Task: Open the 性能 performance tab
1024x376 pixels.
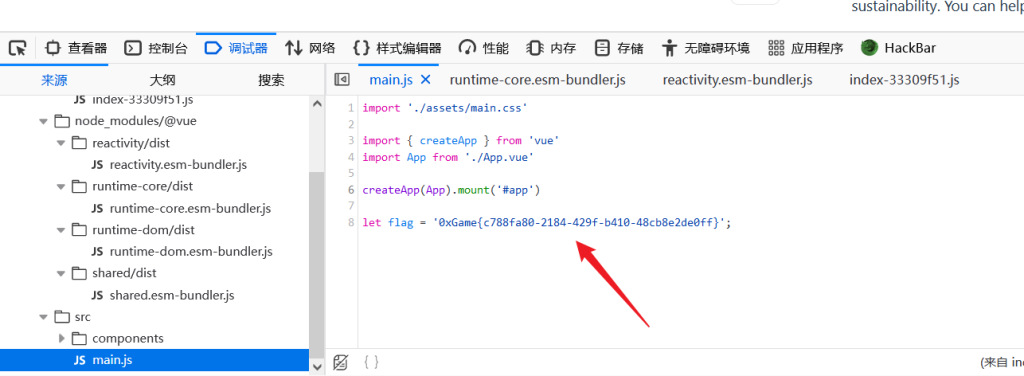Action: pyautogui.click(x=483, y=48)
